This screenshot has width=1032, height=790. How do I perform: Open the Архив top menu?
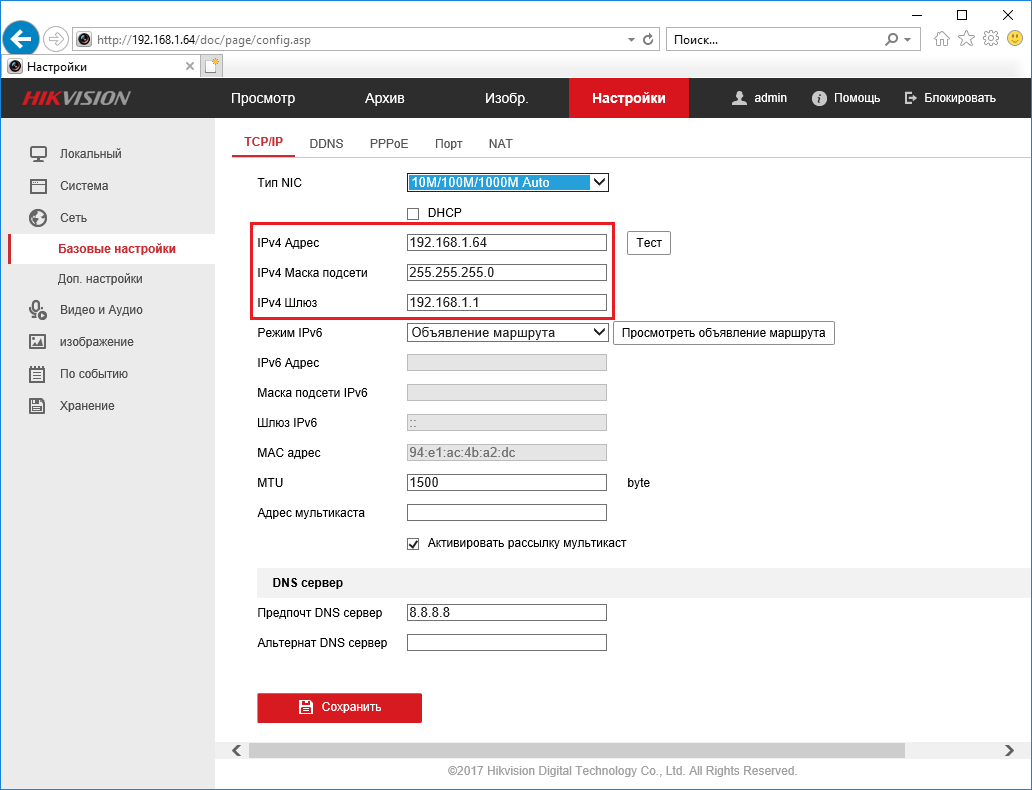[x=384, y=98]
